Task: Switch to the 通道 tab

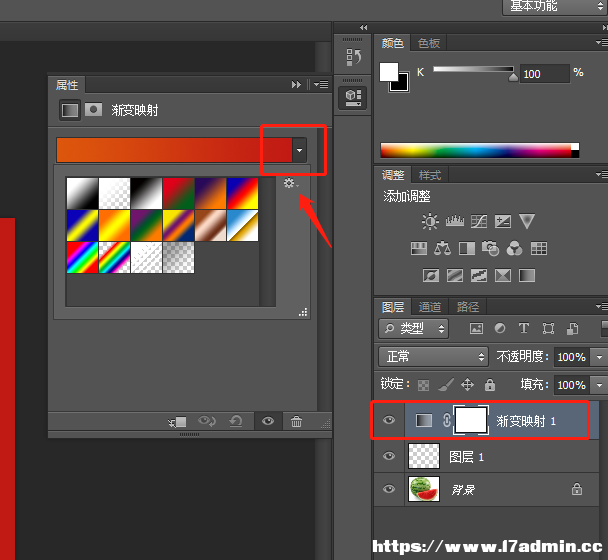Action: tap(430, 307)
